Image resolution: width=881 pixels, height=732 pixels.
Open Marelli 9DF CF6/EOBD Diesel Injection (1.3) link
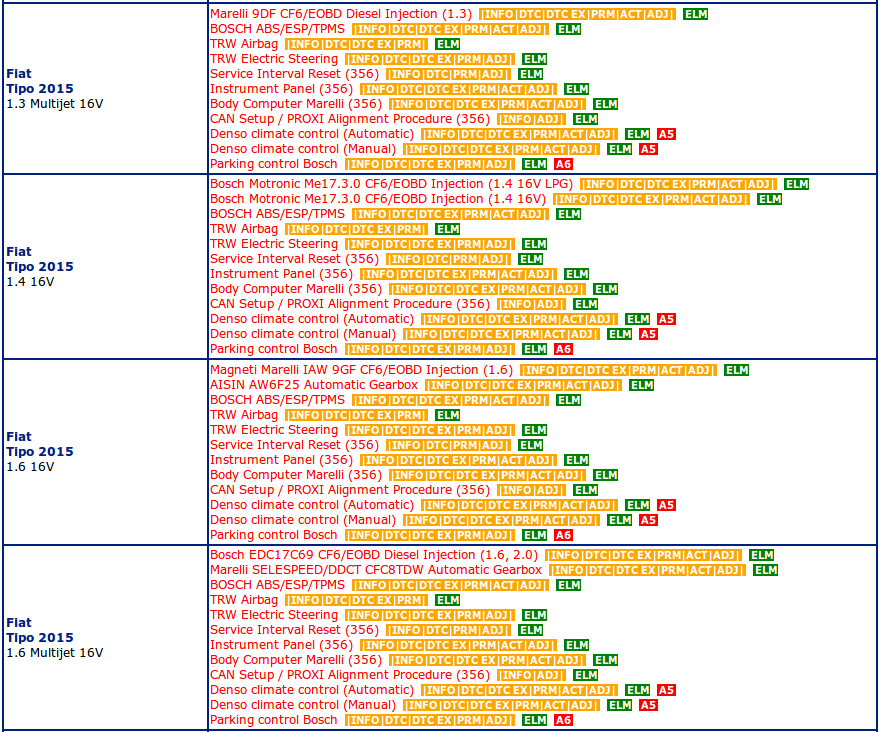(x=340, y=14)
